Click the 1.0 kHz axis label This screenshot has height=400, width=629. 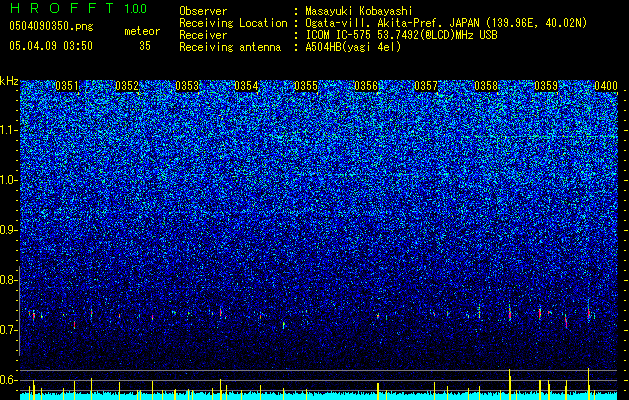pos(9,180)
